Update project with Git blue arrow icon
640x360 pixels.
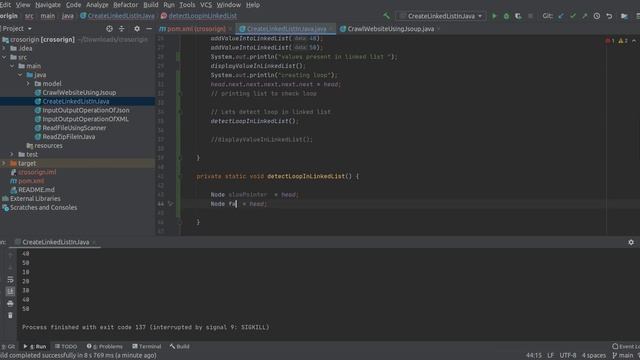[x=561, y=16]
